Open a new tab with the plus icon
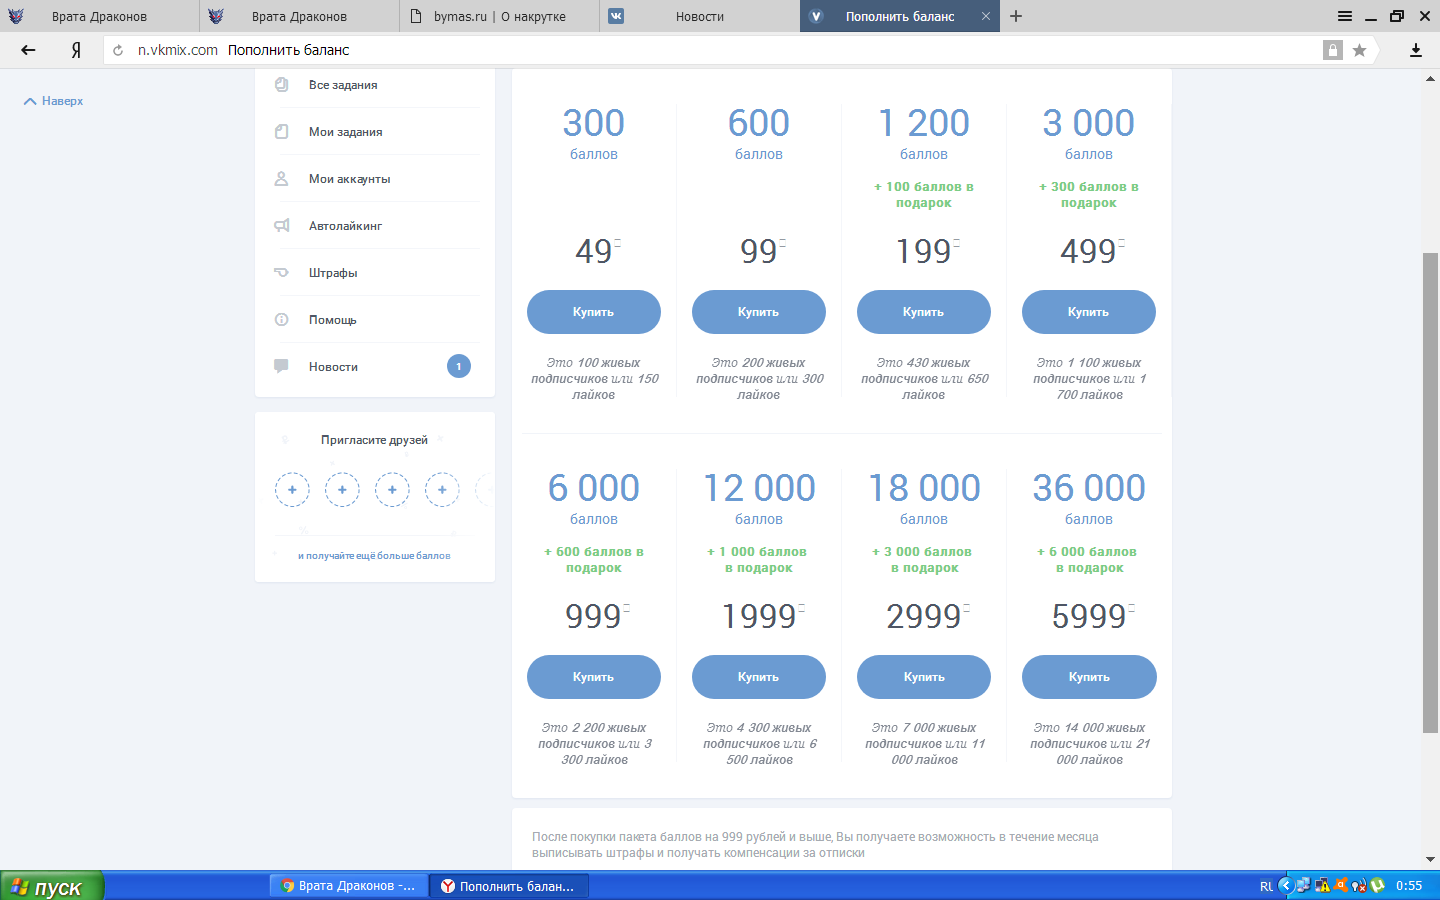Image resolution: width=1440 pixels, height=900 pixels. (1016, 16)
